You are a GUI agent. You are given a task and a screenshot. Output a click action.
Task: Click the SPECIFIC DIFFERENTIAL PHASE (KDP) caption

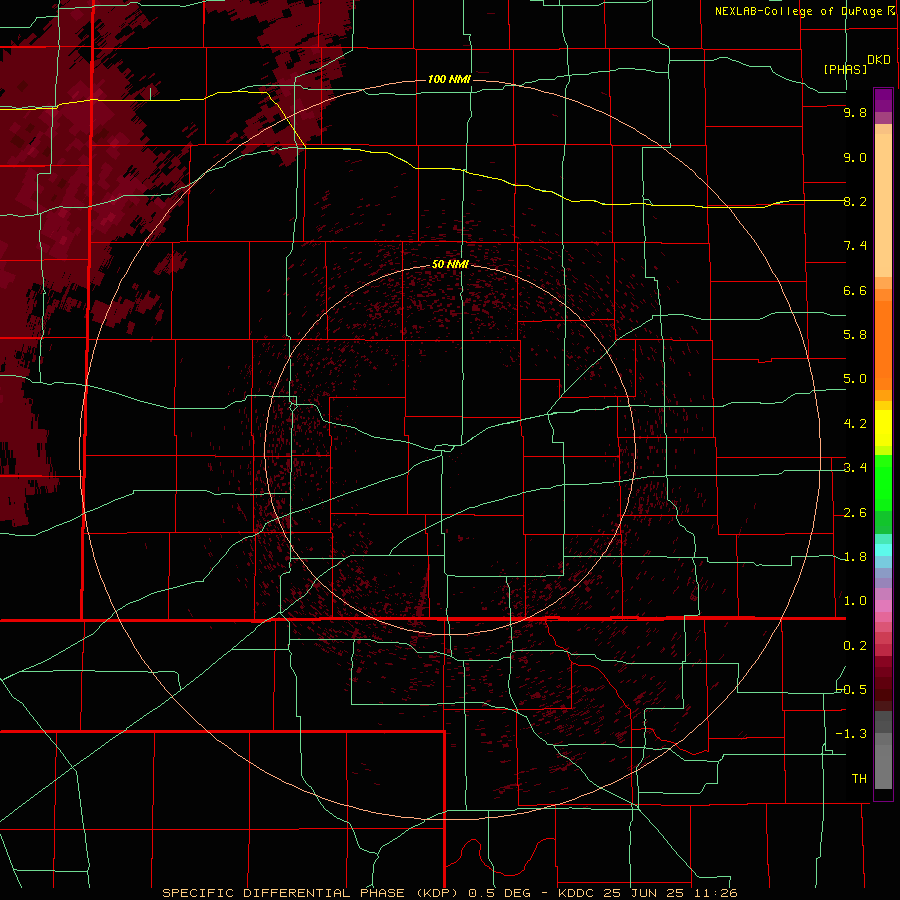pos(312,893)
